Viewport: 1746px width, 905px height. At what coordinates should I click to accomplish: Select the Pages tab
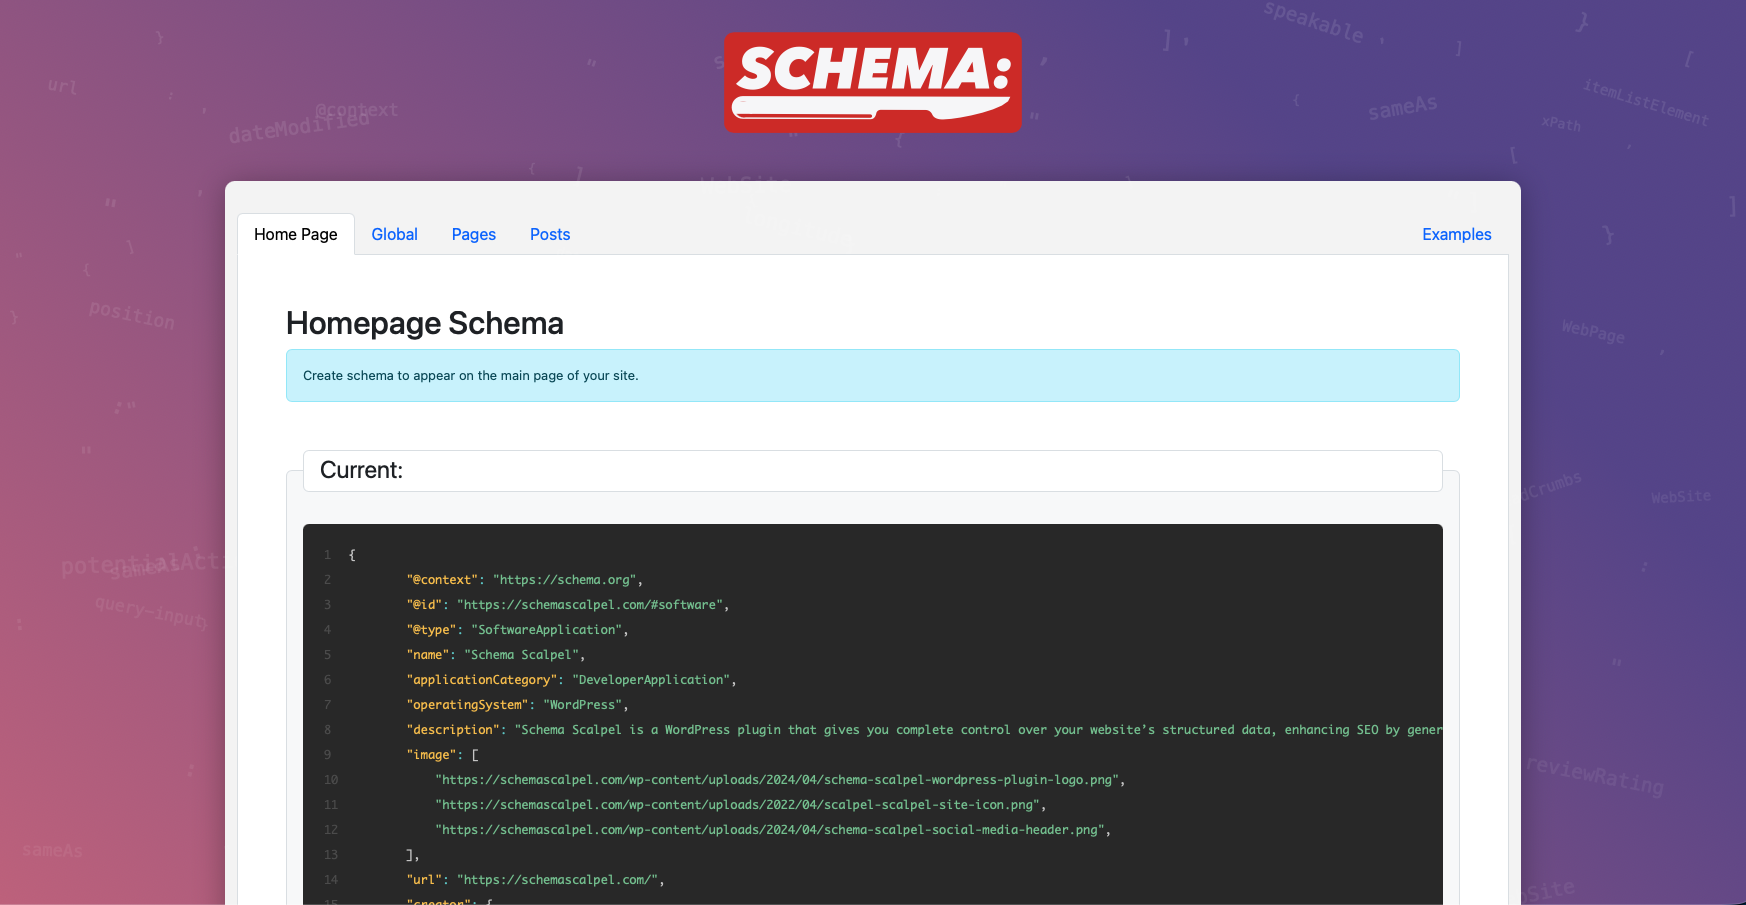click(x=473, y=234)
